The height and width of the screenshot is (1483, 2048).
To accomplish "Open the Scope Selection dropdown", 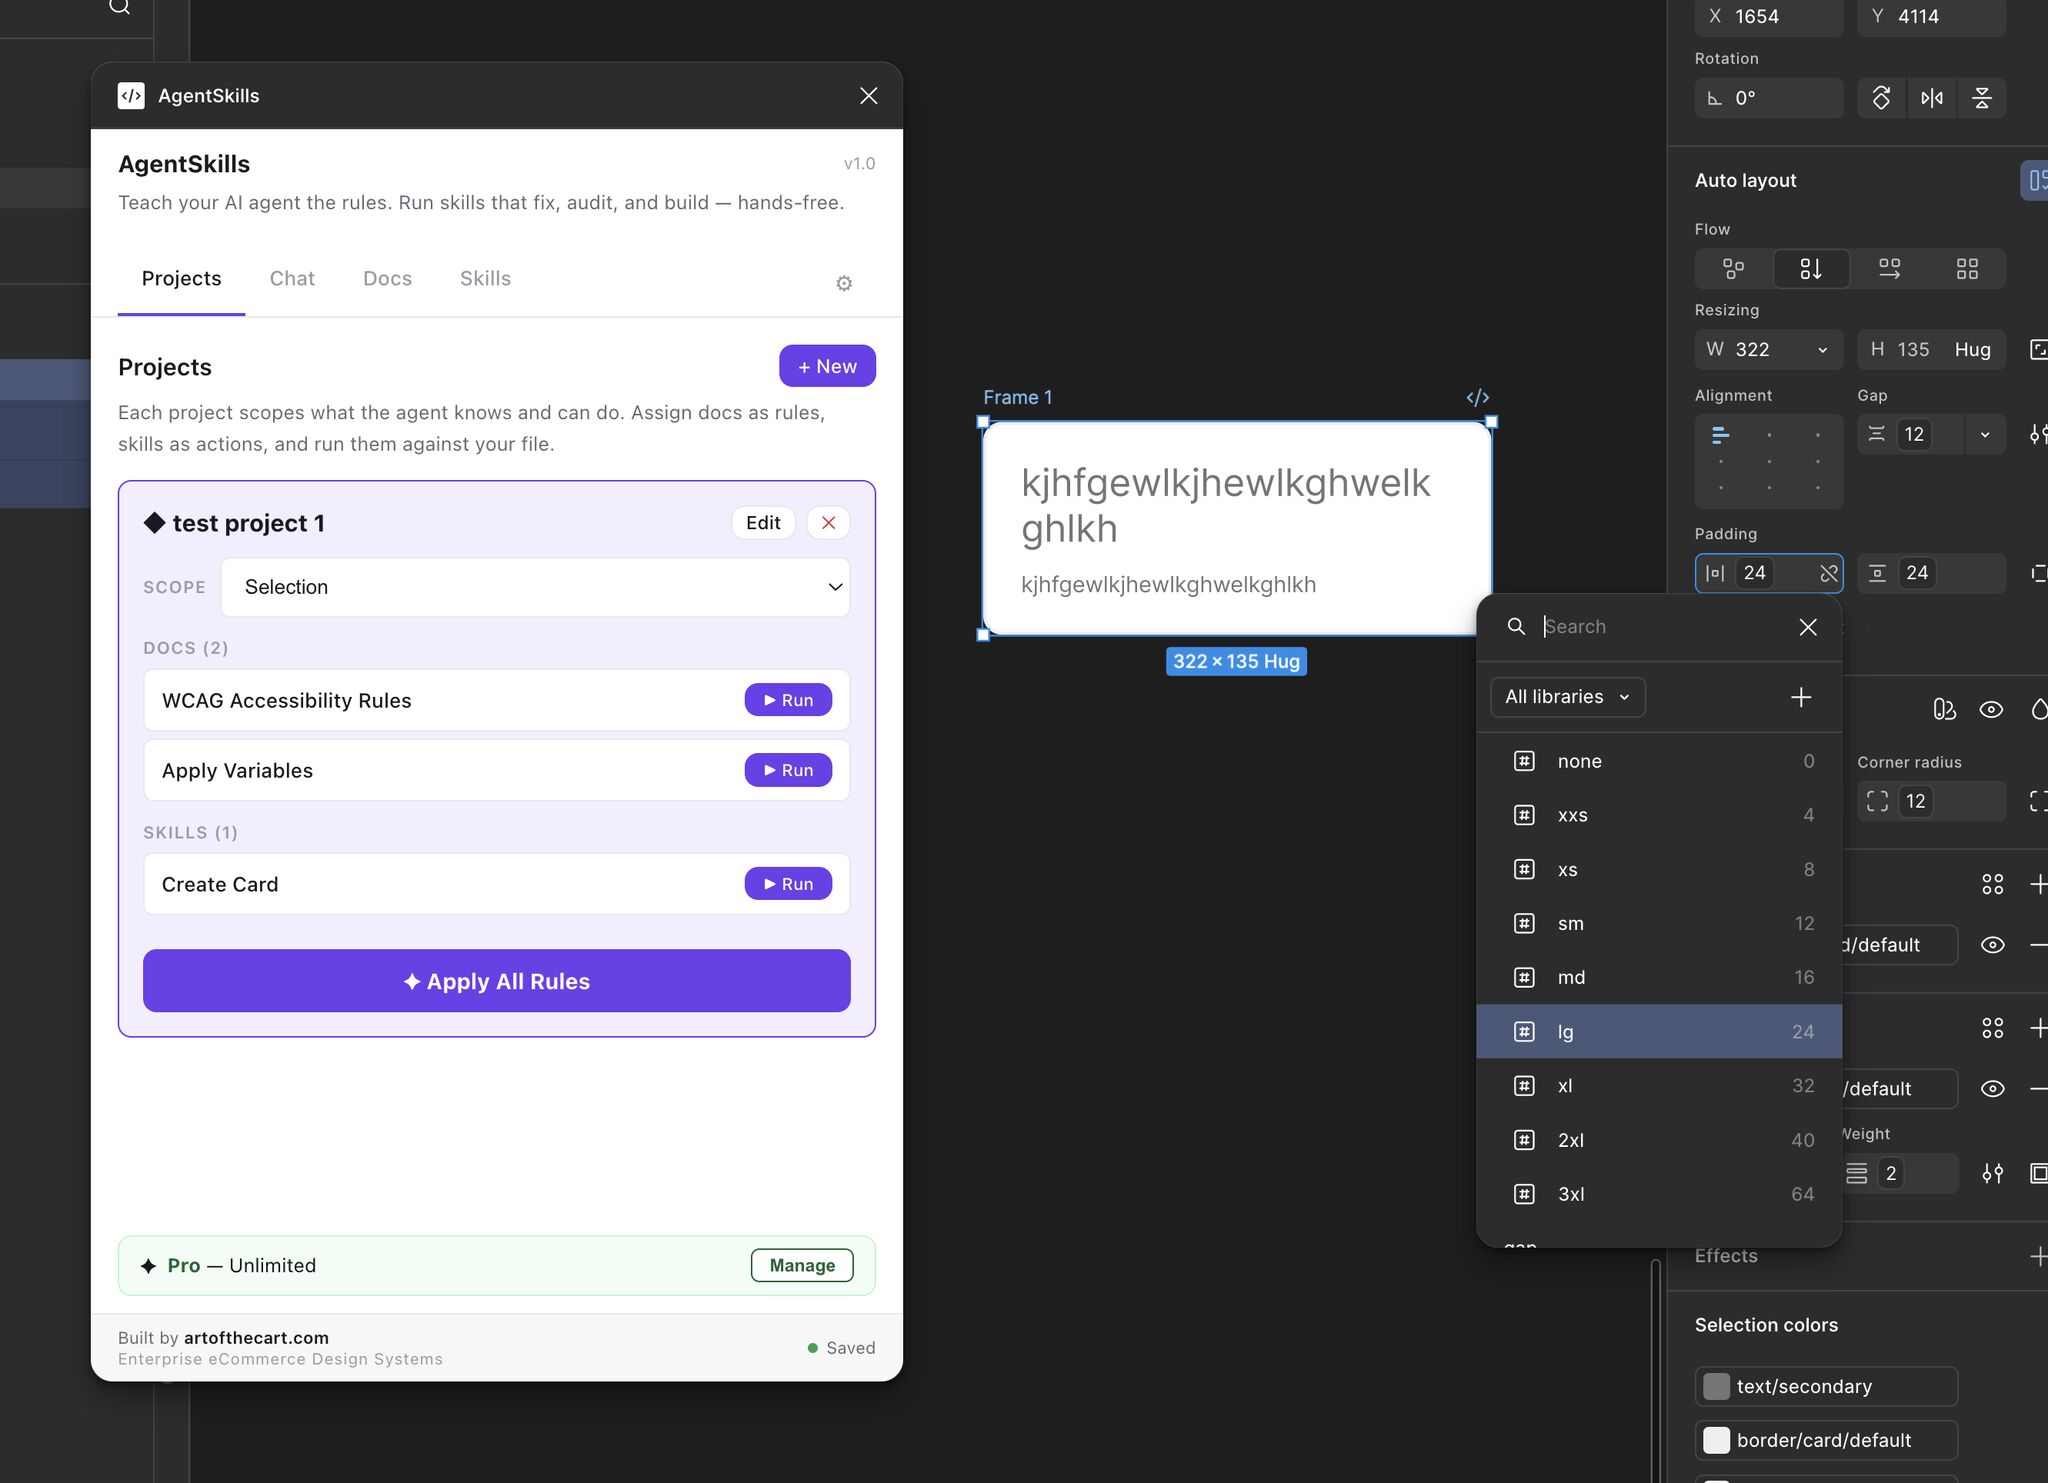I will [x=535, y=587].
